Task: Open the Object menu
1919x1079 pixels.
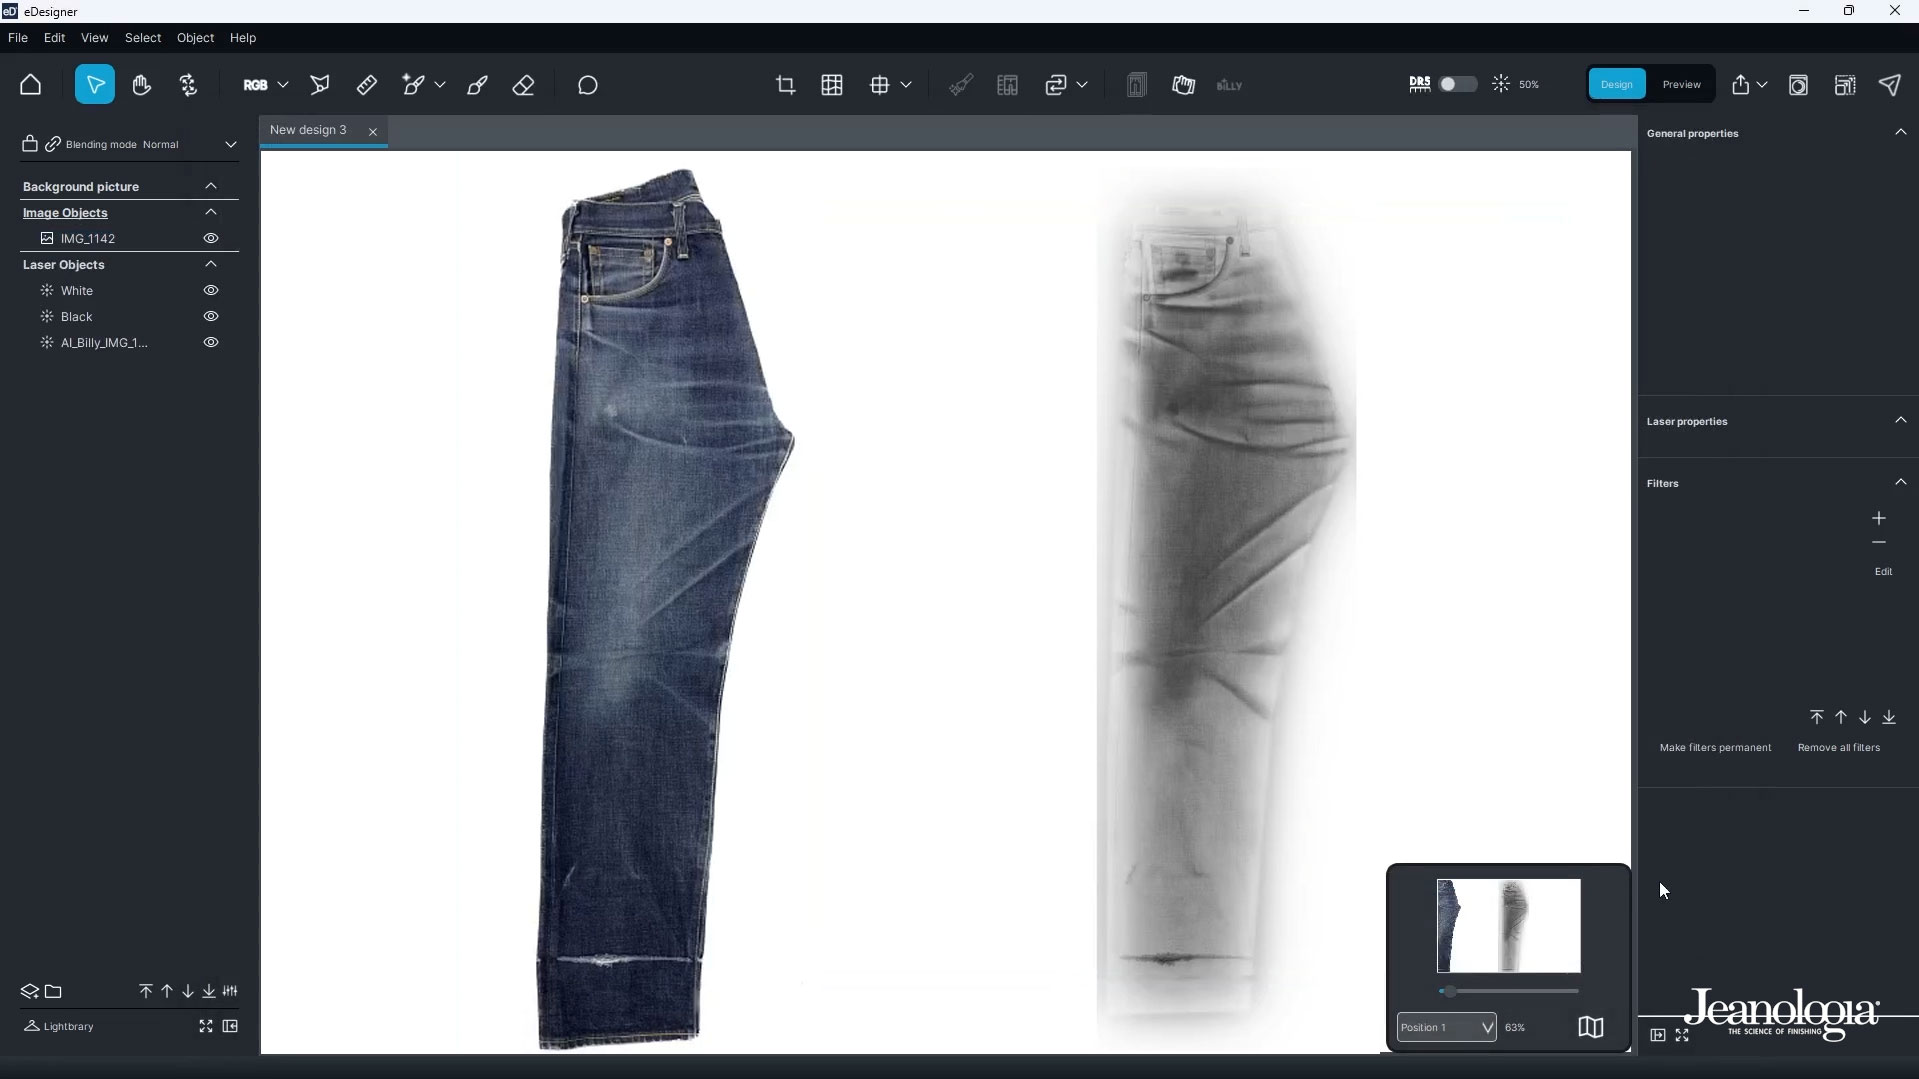Action: pos(195,37)
